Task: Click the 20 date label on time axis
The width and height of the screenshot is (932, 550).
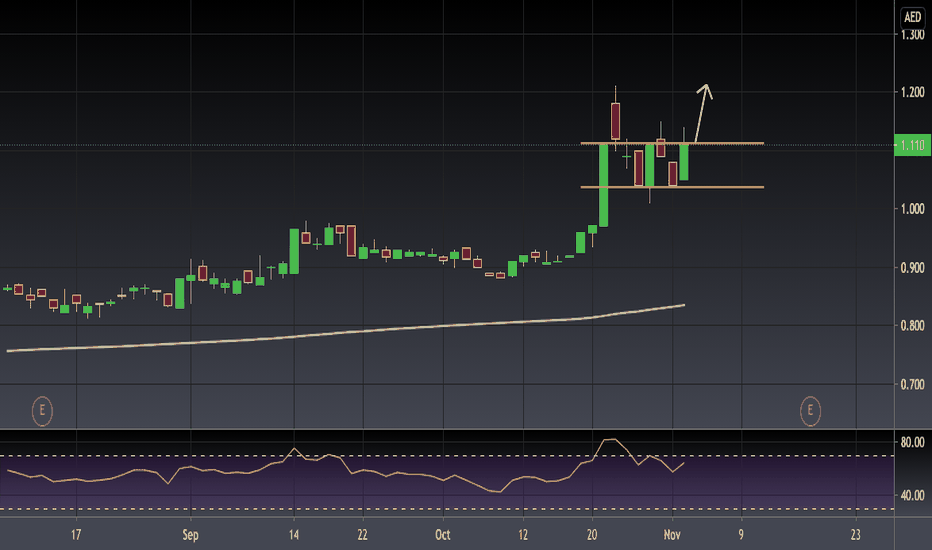Action: pyautogui.click(x=592, y=535)
